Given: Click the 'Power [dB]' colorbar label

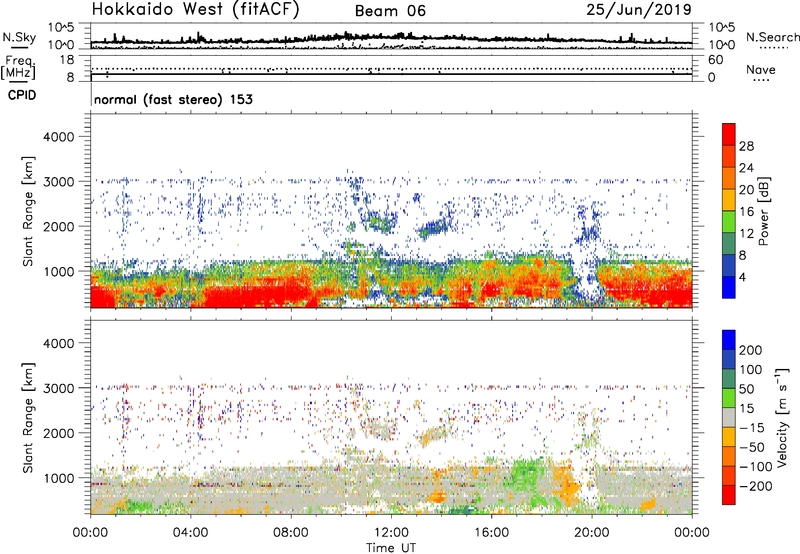Looking at the screenshot, I should click(x=764, y=211).
